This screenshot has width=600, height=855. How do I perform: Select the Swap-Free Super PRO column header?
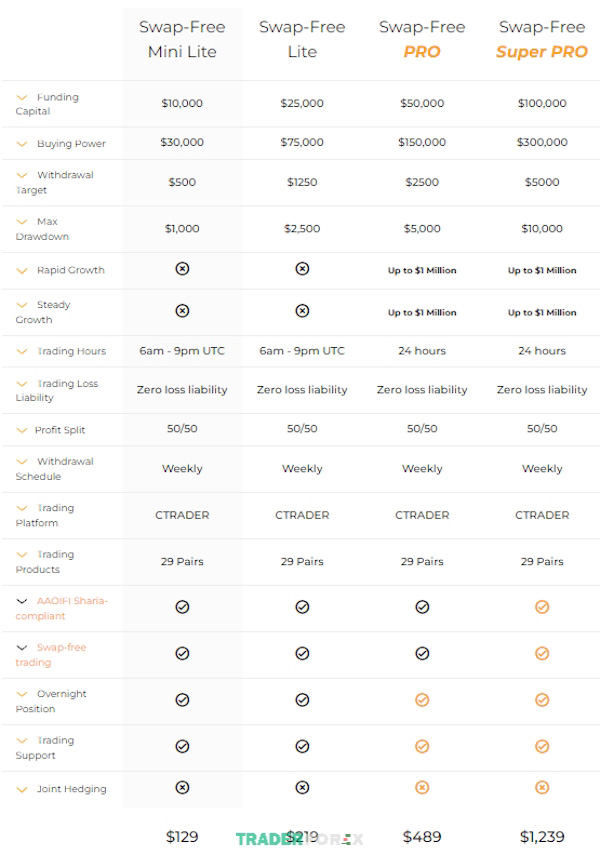coord(542,39)
